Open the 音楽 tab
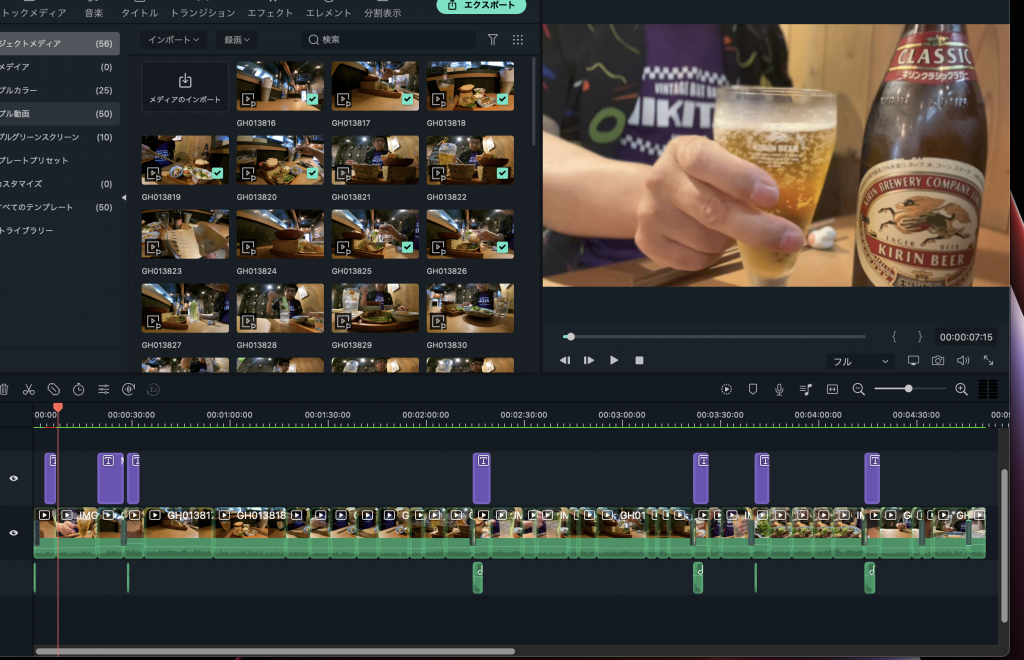The height and width of the screenshot is (660, 1024). point(94,13)
